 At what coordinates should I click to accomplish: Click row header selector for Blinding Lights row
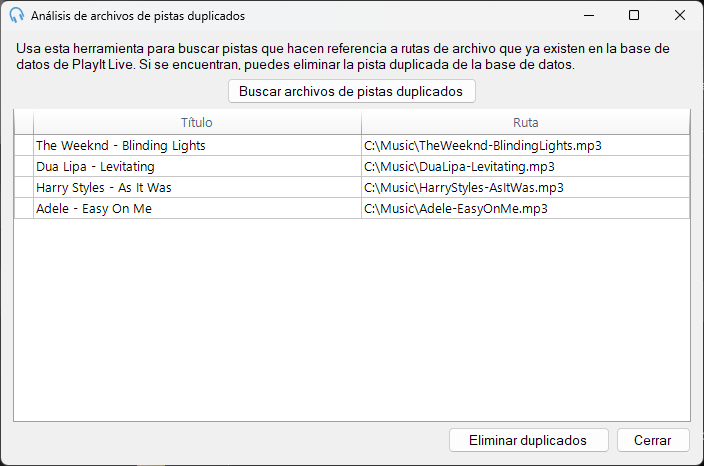(x=24, y=145)
